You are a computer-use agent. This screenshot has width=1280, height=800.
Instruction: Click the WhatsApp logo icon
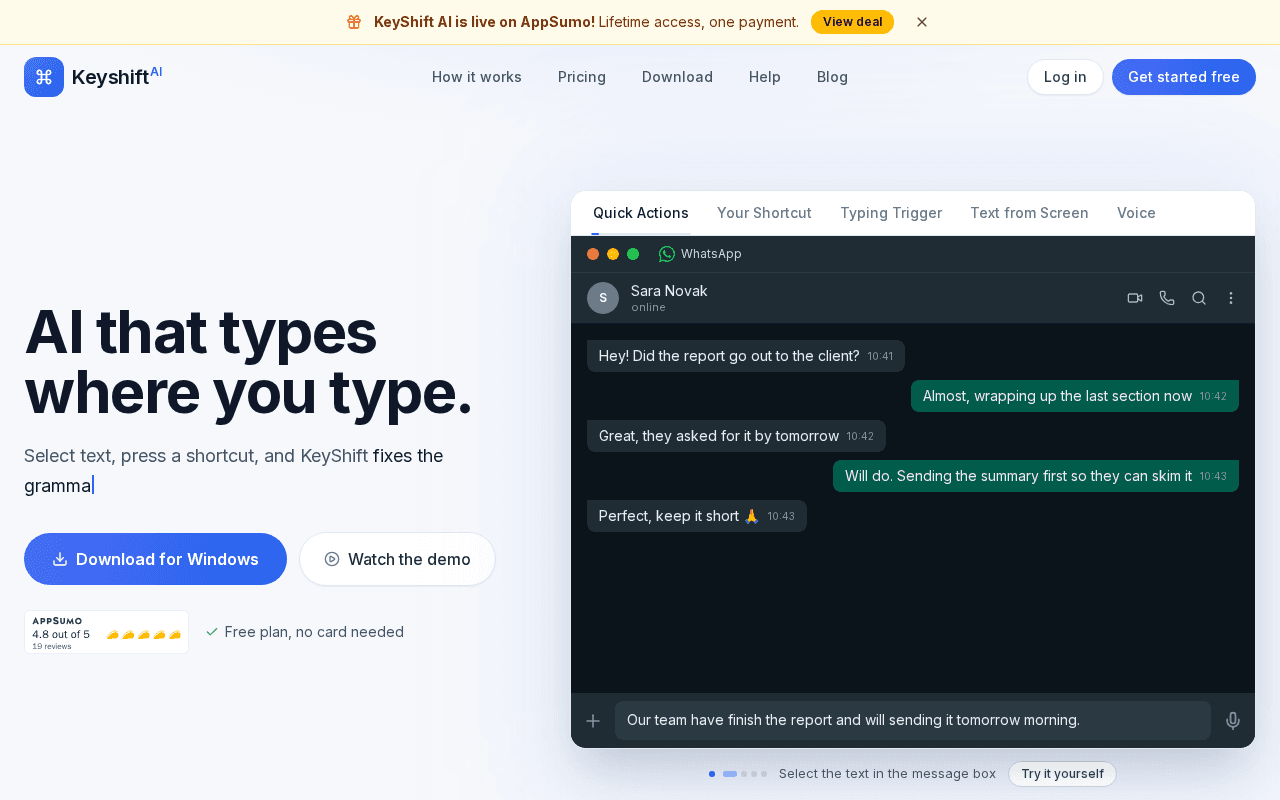(667, 254)
